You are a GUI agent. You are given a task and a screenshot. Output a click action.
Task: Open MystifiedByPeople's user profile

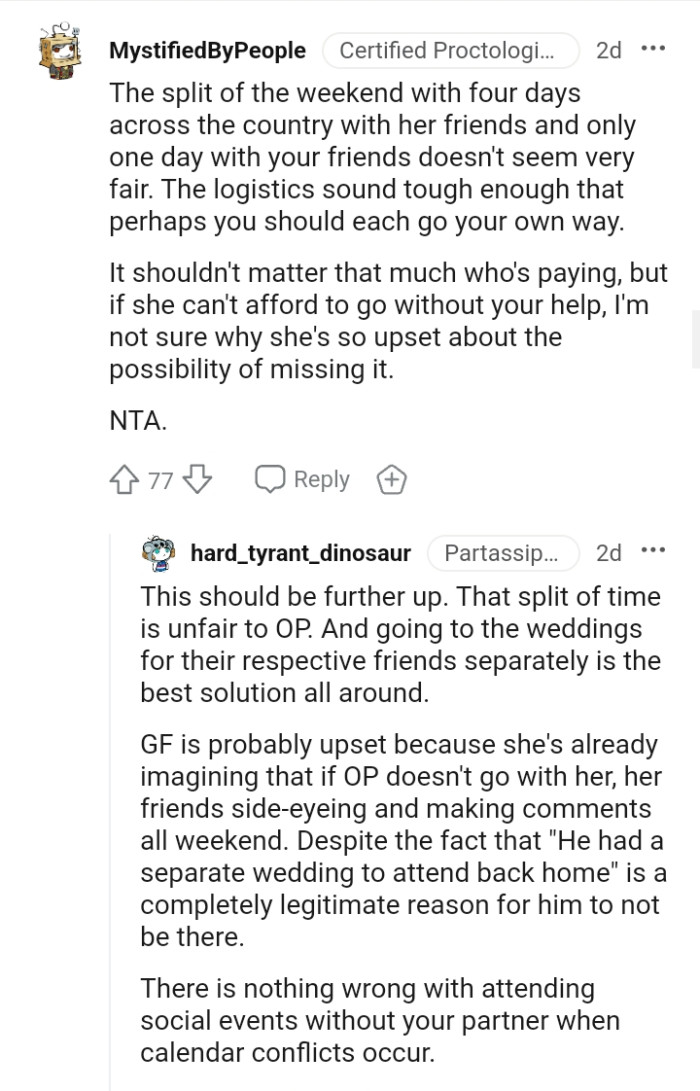pyautogui.click(x=207, y=50)
